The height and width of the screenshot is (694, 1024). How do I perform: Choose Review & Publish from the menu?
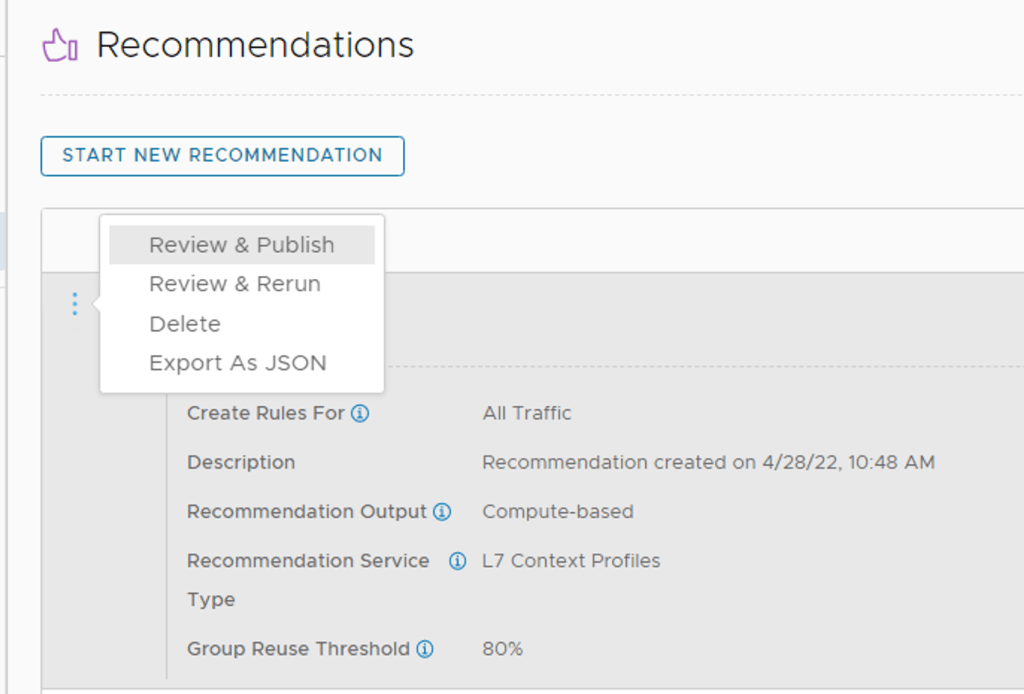tap(241, 245)
